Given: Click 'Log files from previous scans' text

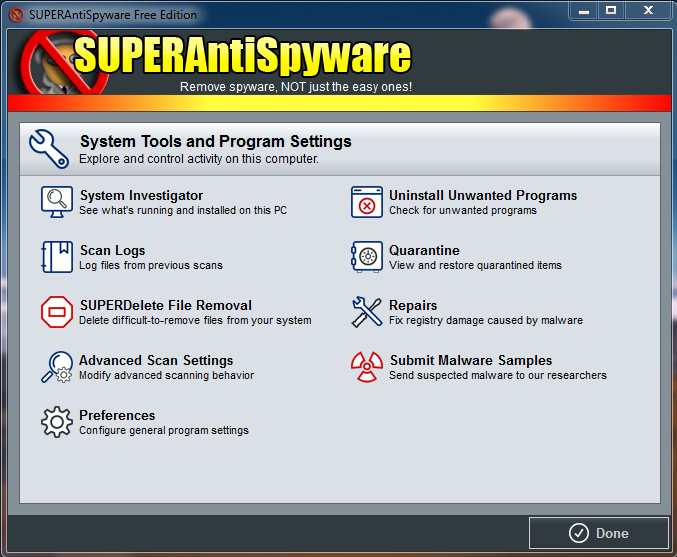Looking at the screenshot, I should tap(151, 265).
